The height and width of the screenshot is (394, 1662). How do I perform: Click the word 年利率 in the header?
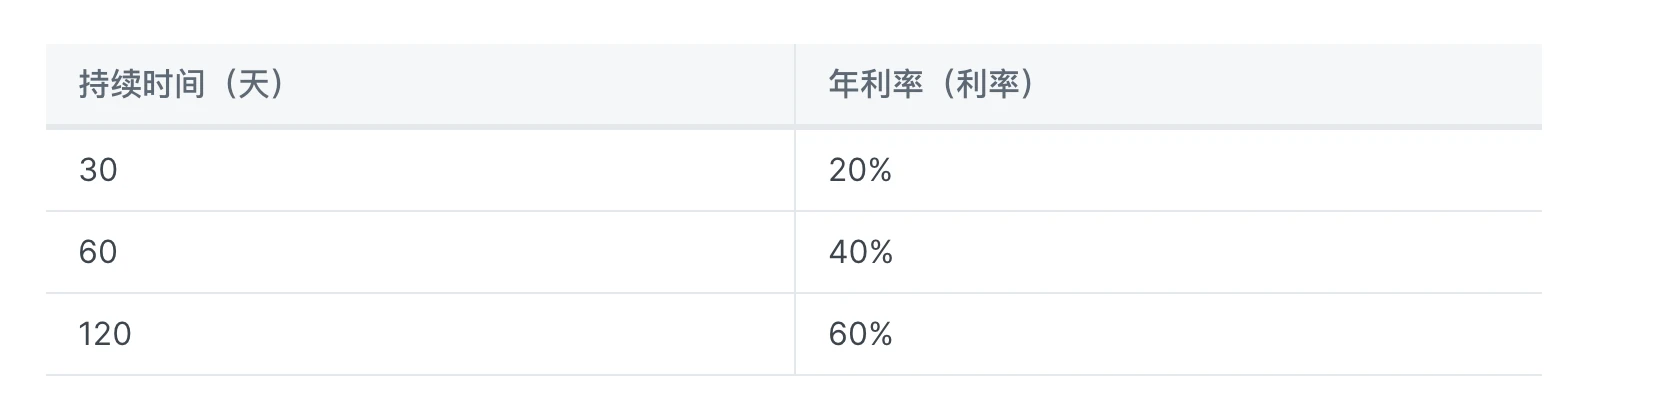[x=876, y=85]
